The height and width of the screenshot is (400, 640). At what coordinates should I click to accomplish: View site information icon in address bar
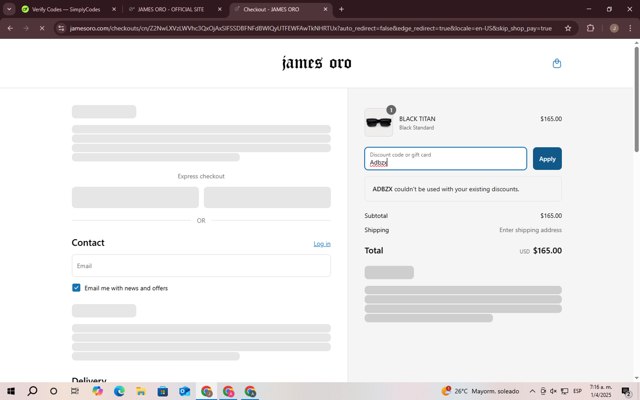coord(61,28)
